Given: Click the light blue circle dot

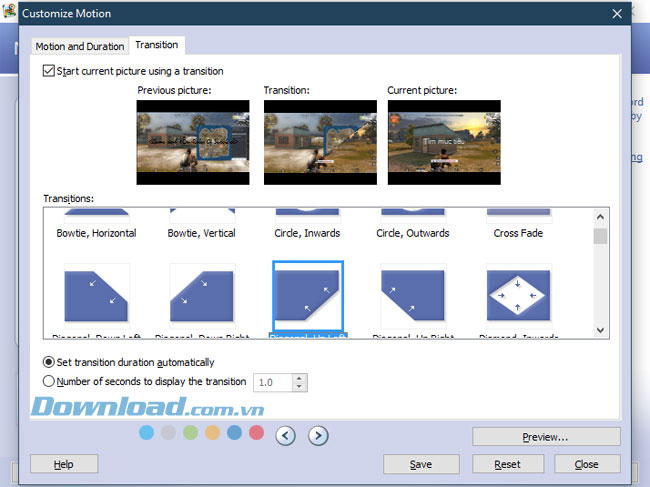Looking at the screenshot, I should coord(146,433).
